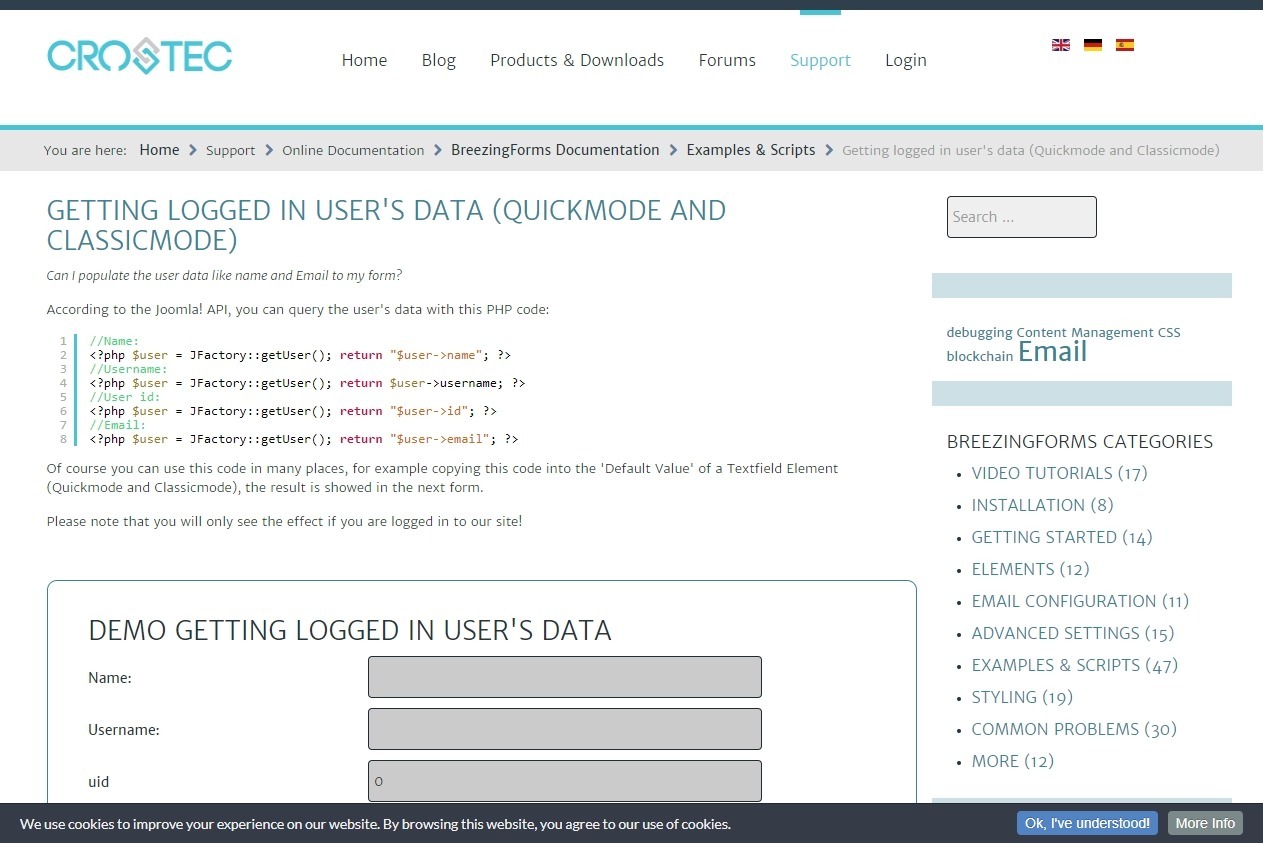
Task: Go to the Forums page
Action: click(x=727, y=60)
